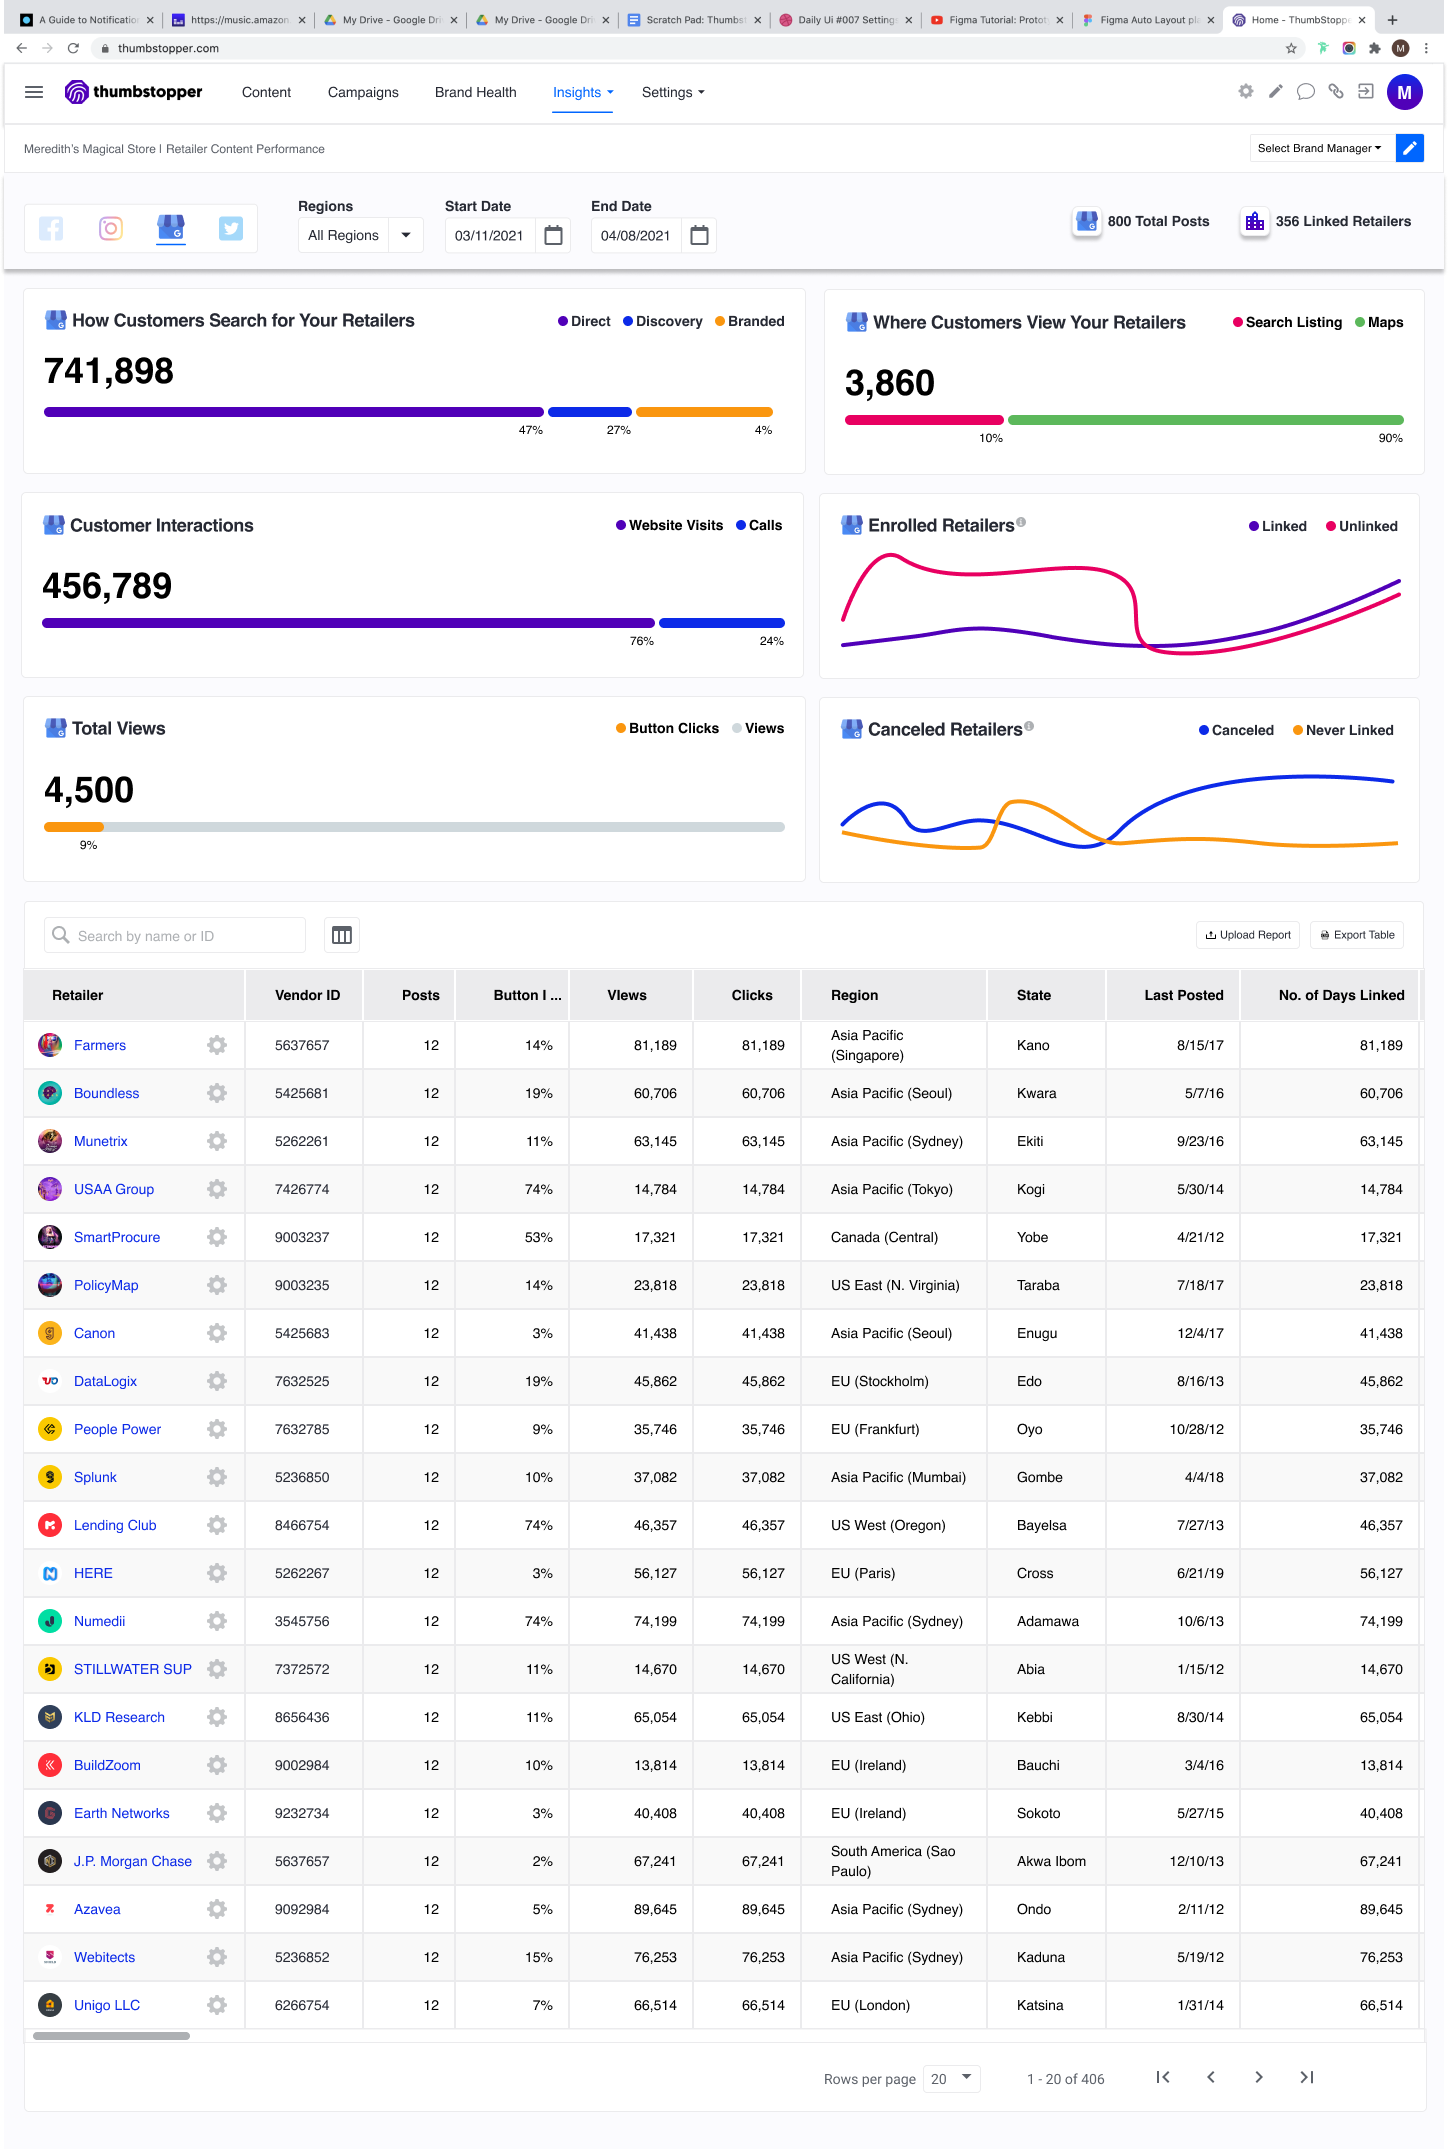Click the Export Table button
Screen dimensions: 1448x2149
[x=1357, y=935]
